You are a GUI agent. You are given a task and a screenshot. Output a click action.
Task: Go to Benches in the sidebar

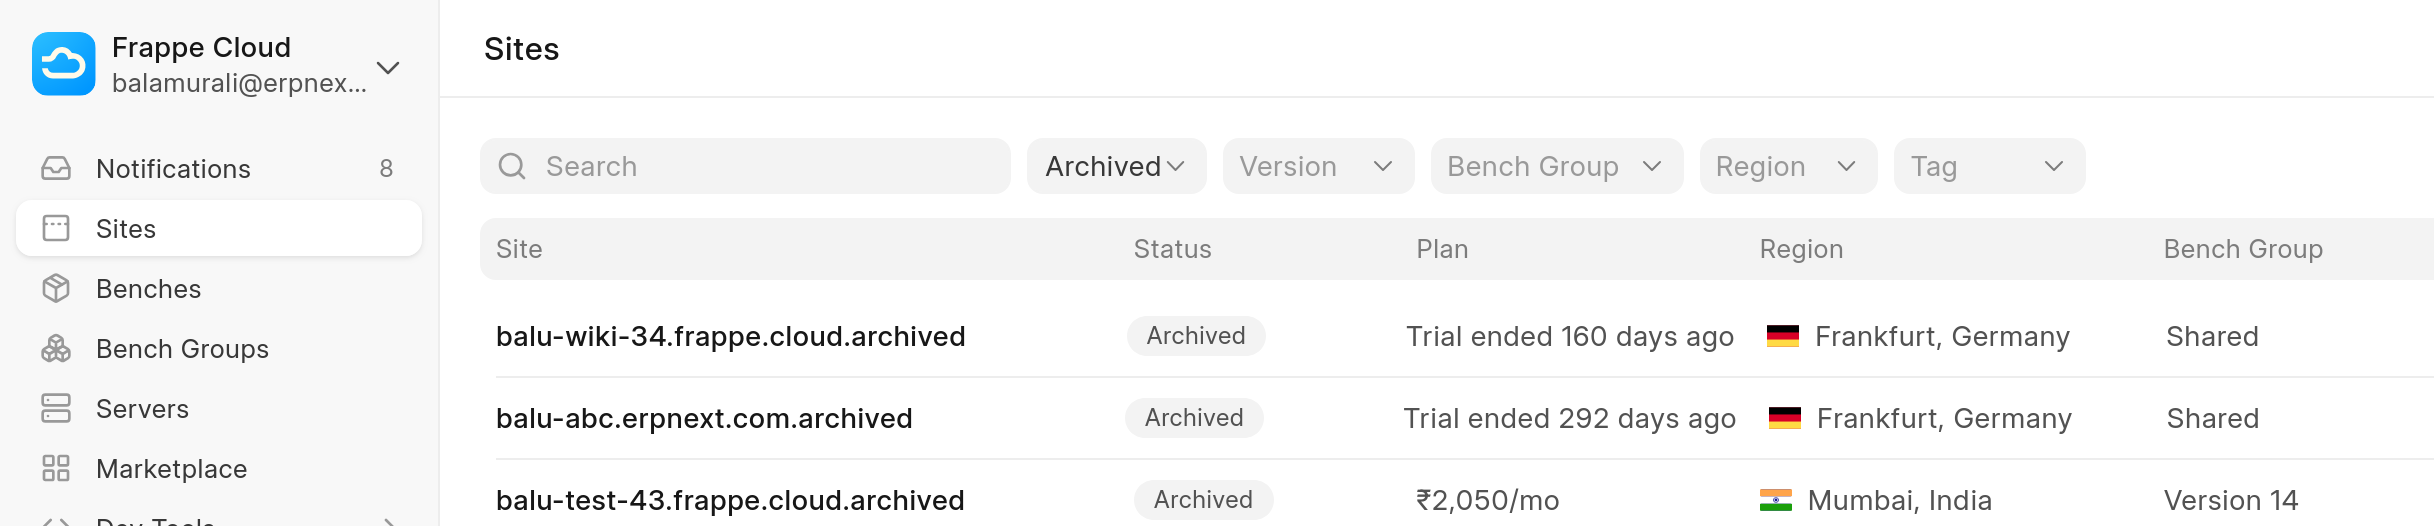(x=148, y=289)
